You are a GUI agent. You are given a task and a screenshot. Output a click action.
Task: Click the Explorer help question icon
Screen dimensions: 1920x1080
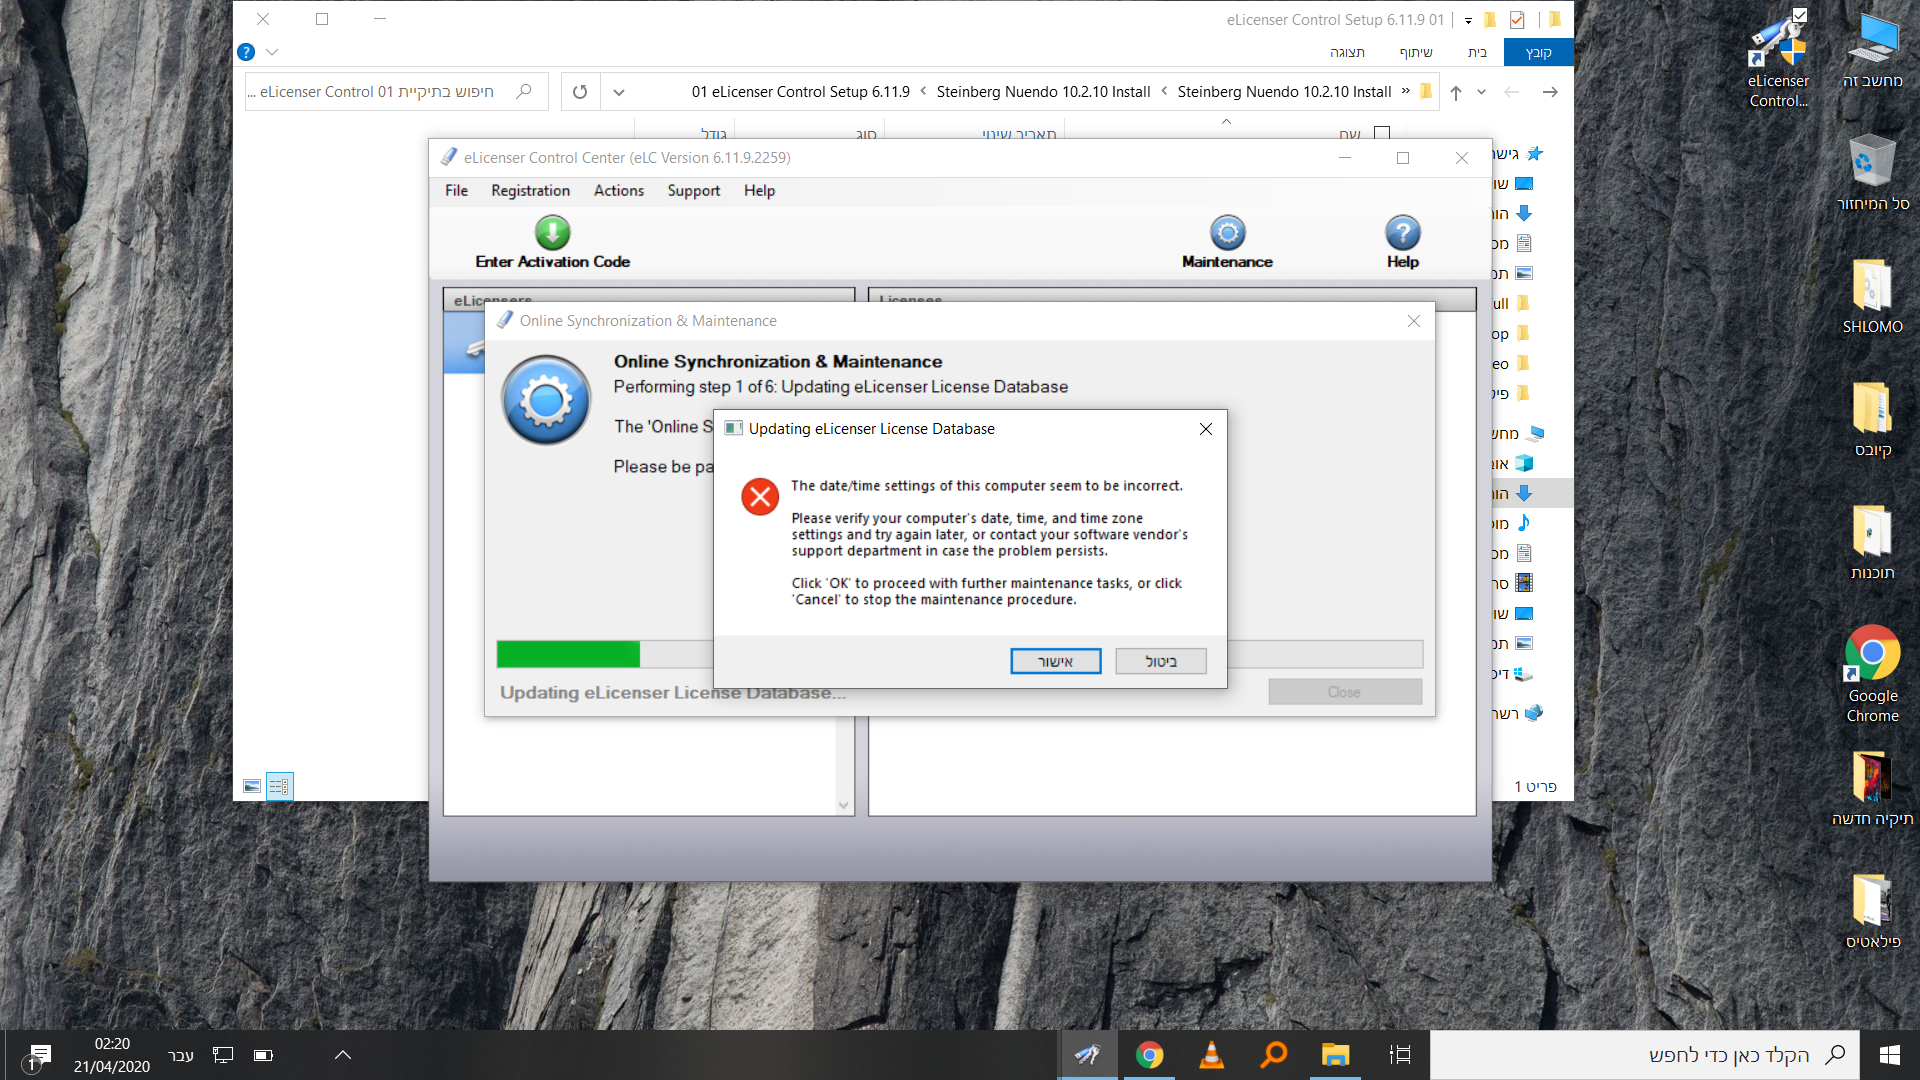coord(246,52)
